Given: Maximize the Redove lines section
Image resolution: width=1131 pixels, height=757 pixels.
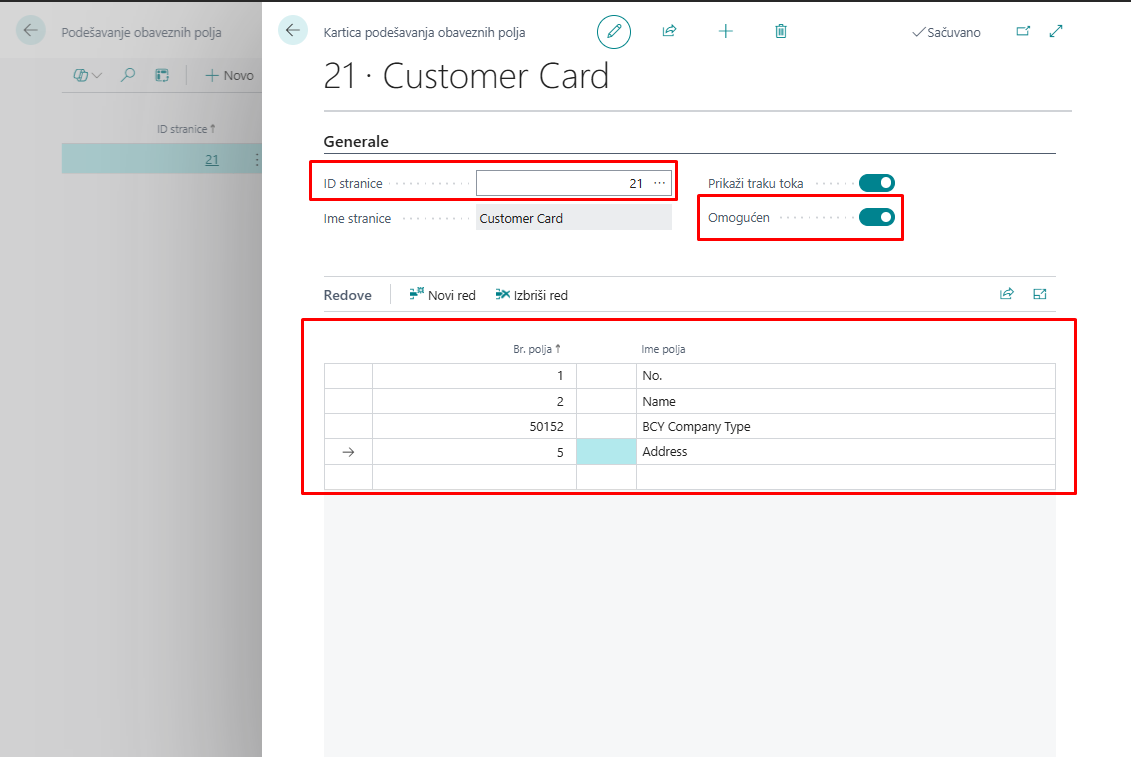Looking at the screenshot, I should 1040,294.
